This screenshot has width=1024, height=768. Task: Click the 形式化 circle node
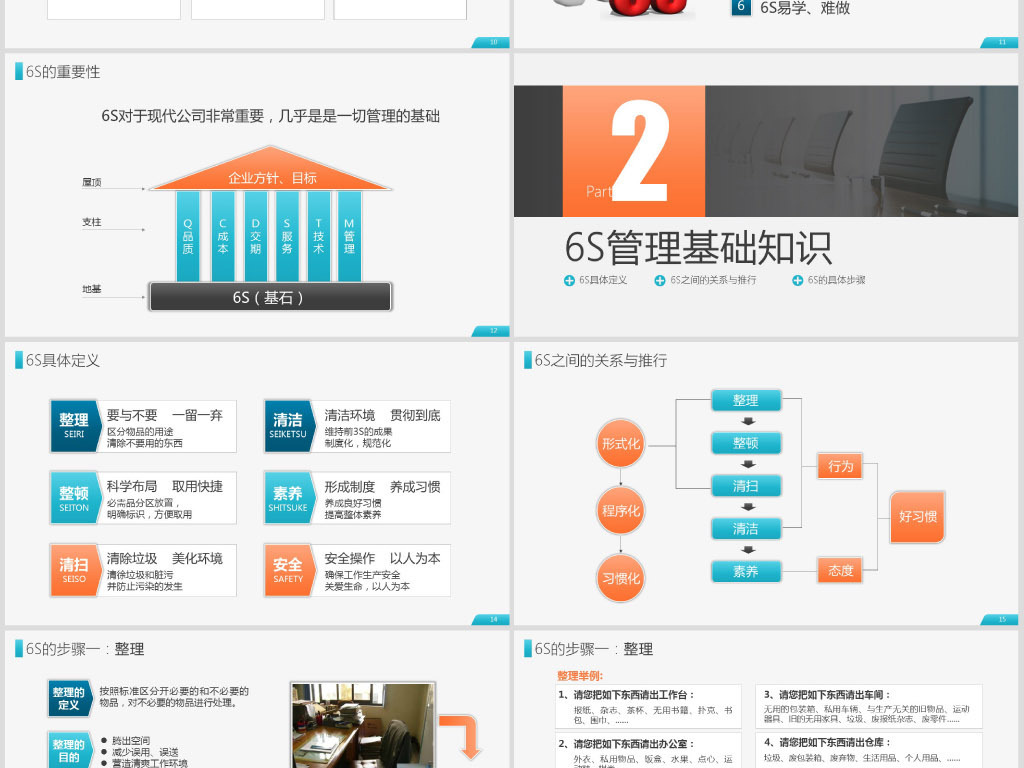point(620,444)
